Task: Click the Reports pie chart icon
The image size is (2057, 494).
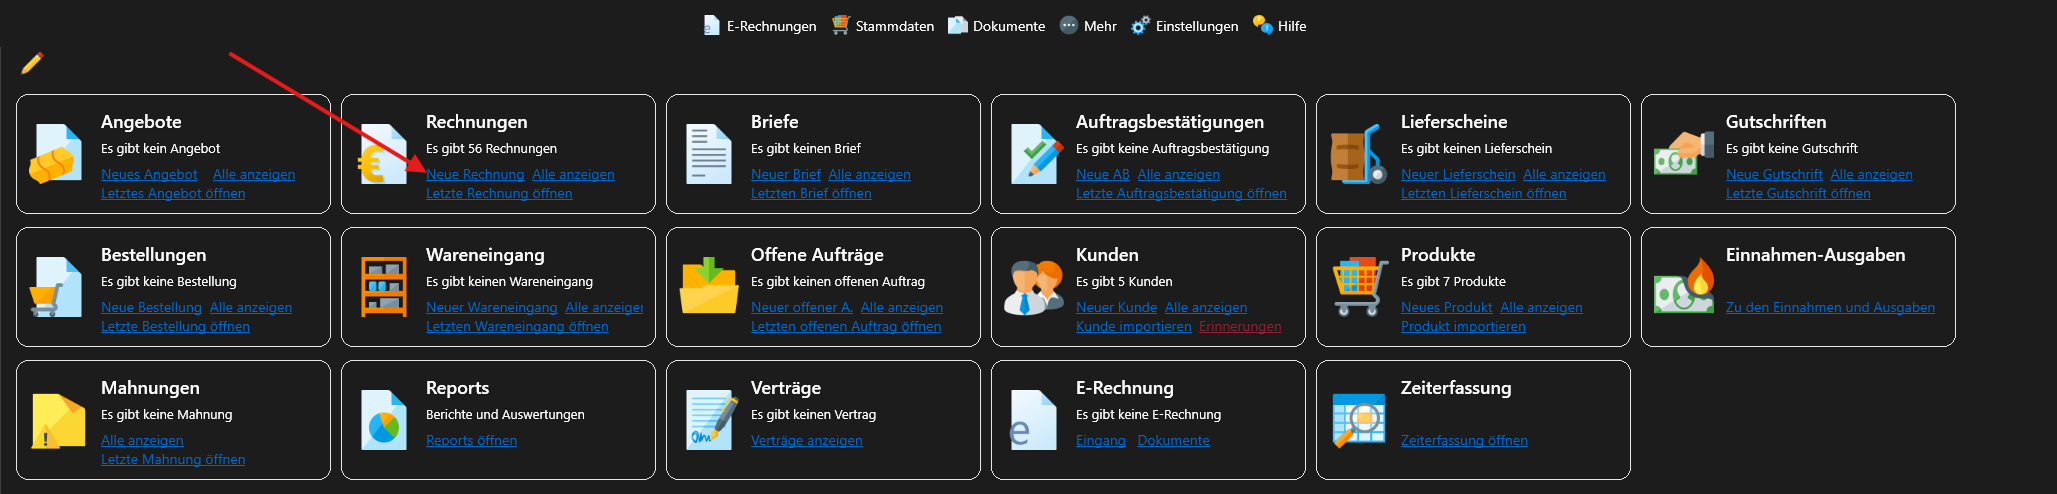Action: [384, 421]
